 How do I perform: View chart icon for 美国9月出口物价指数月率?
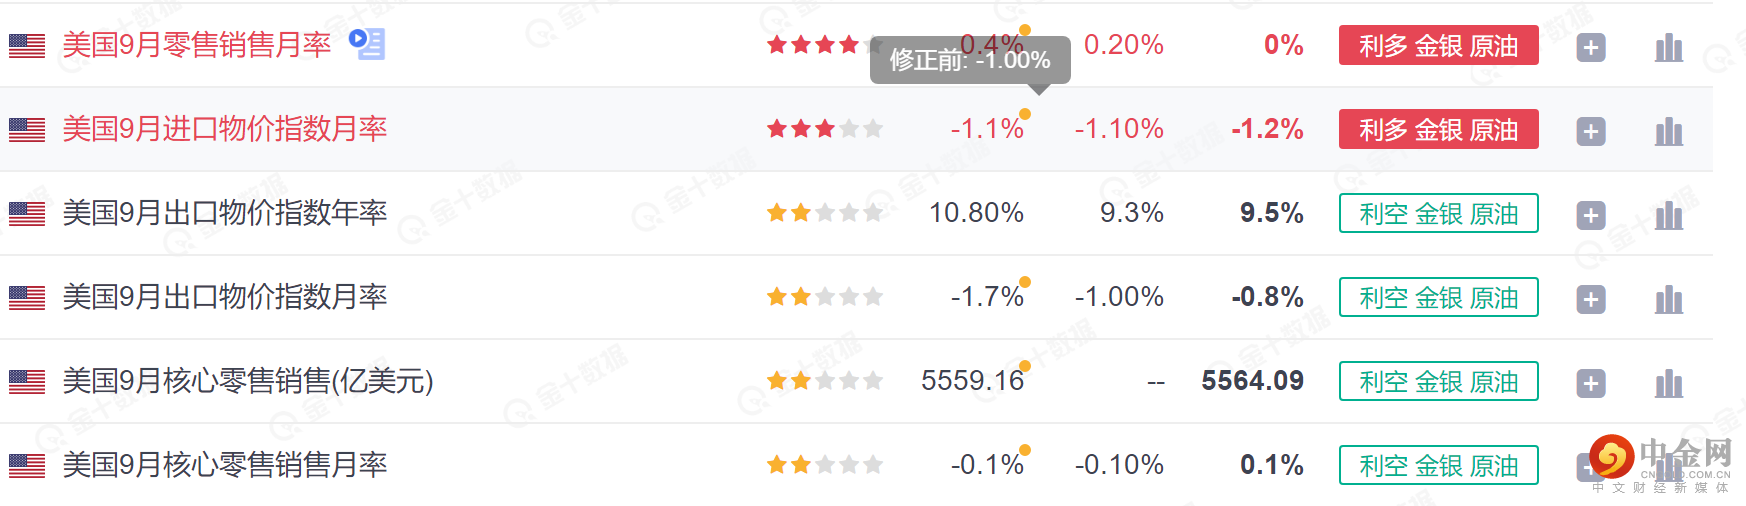pos(1668,299)
